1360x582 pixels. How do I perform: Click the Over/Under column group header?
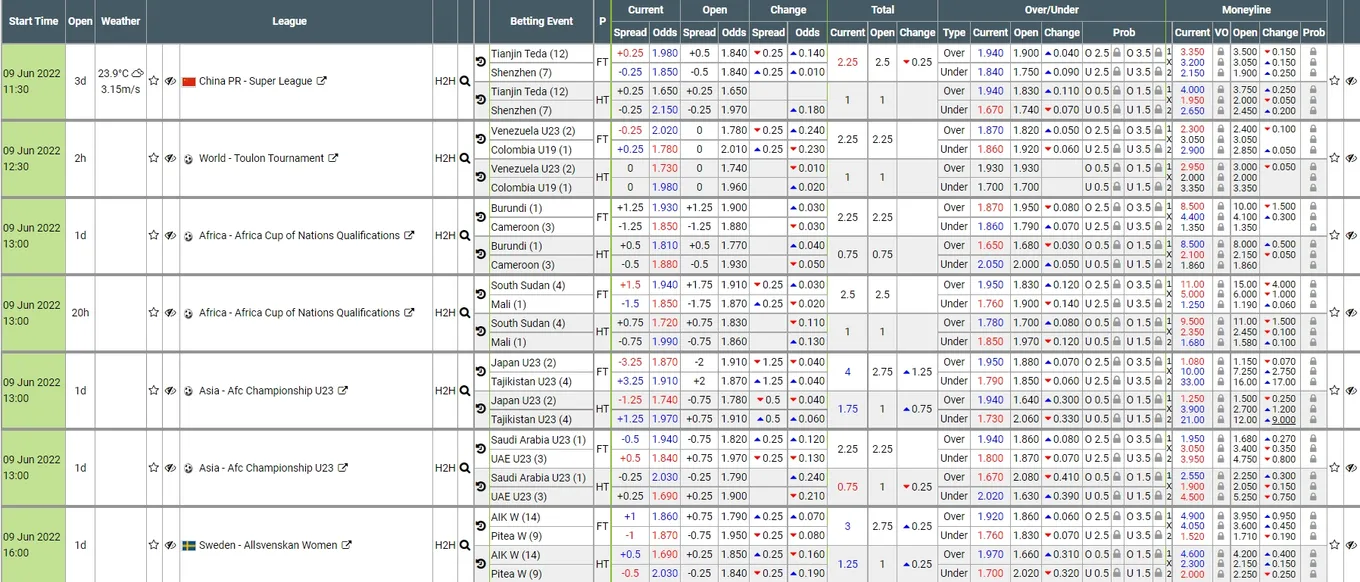(x=1052, y=10)
